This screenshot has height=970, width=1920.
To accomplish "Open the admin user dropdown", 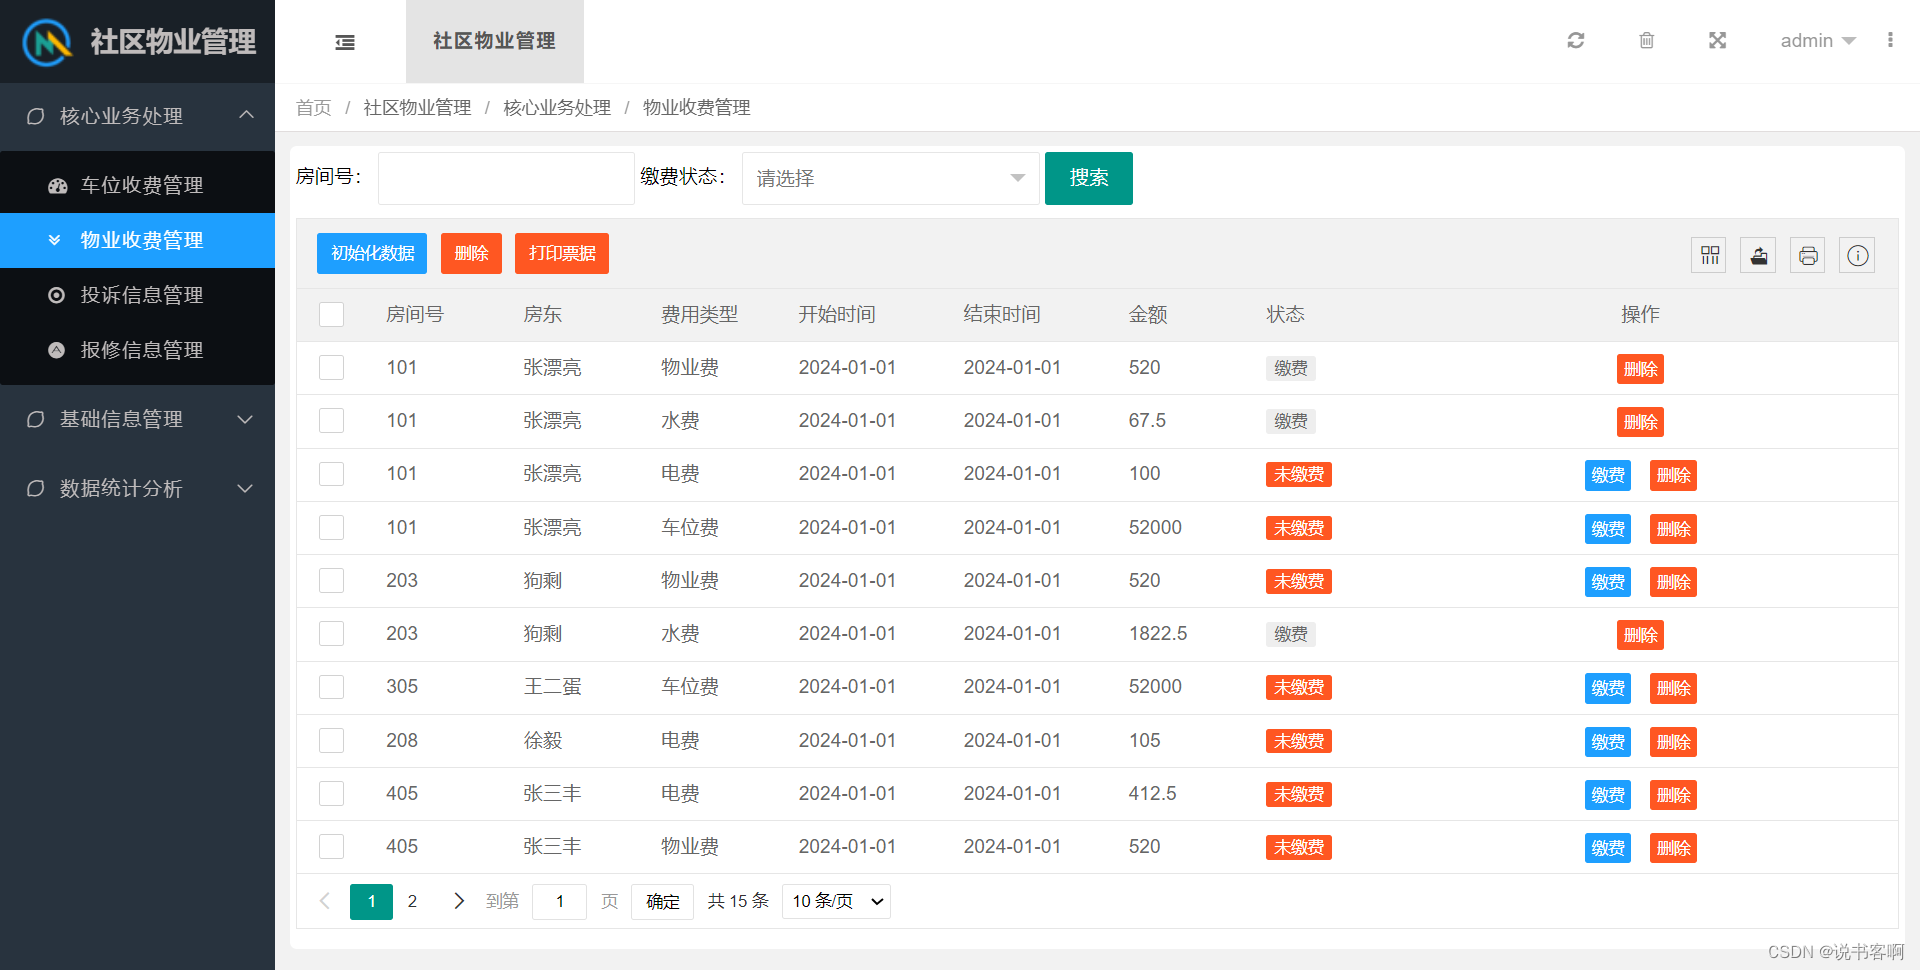I will [1818, 41].
